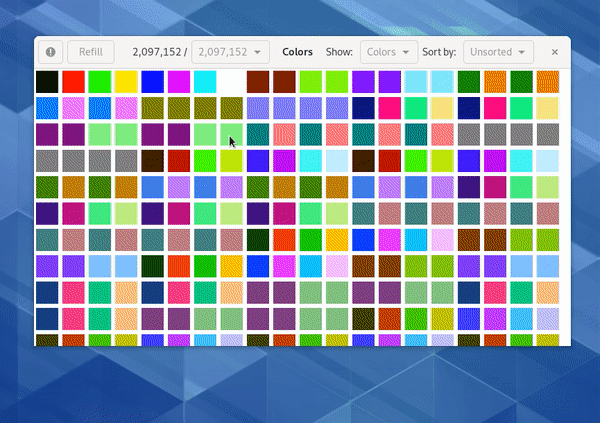The image size is (600, 423).
Task: Select the blue swatch directly below black
Action: 47,108
